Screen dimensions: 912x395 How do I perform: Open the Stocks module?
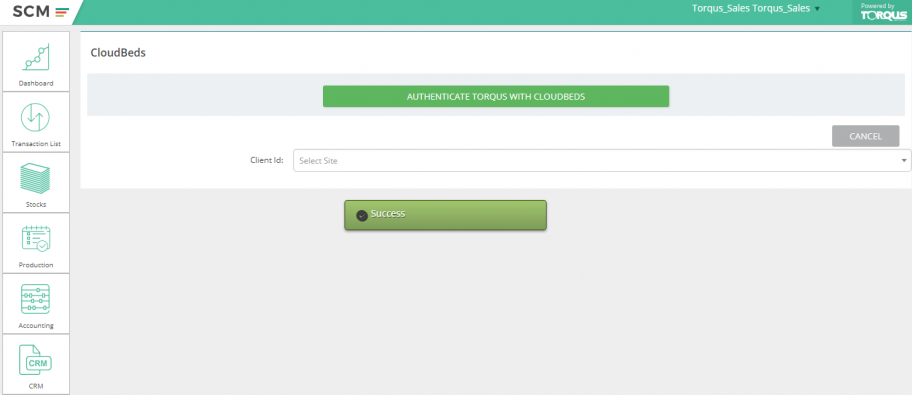pyautogui.click(x=36, y=183)
